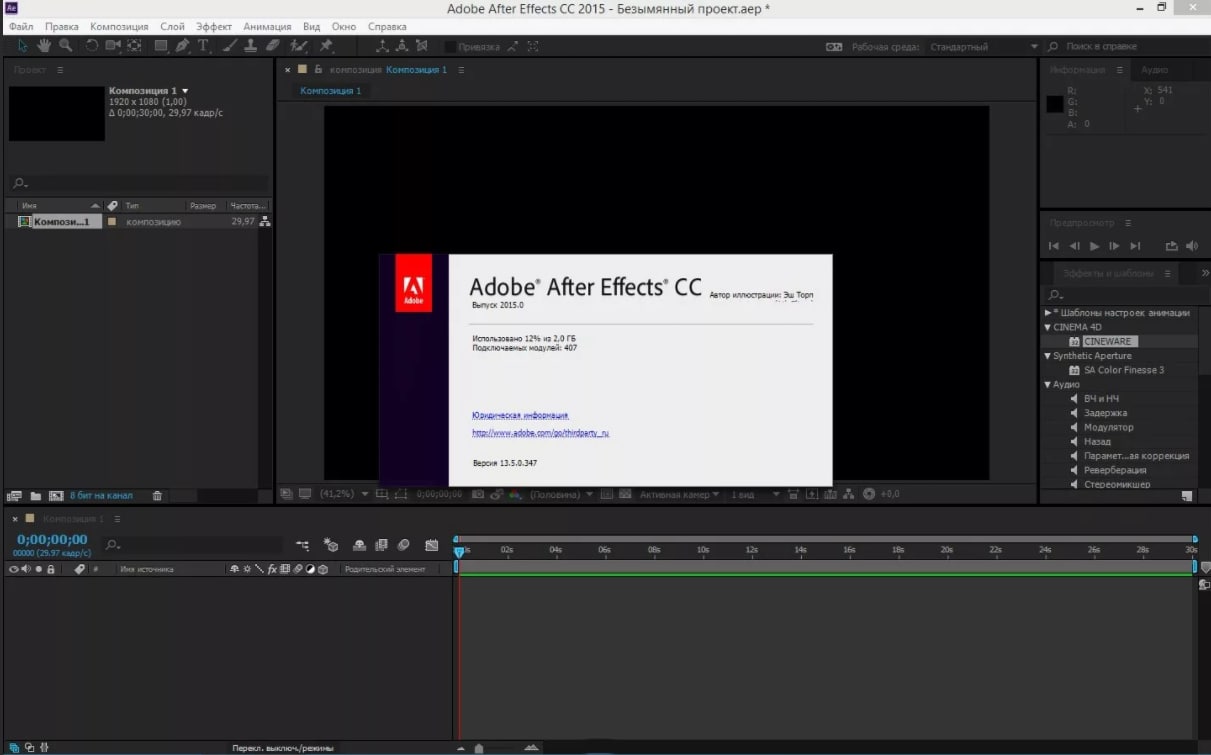Open the Рабочая среда Стандартный dropdown
This screenshot has width=1211, height=755.
click(x=984, y=47)
